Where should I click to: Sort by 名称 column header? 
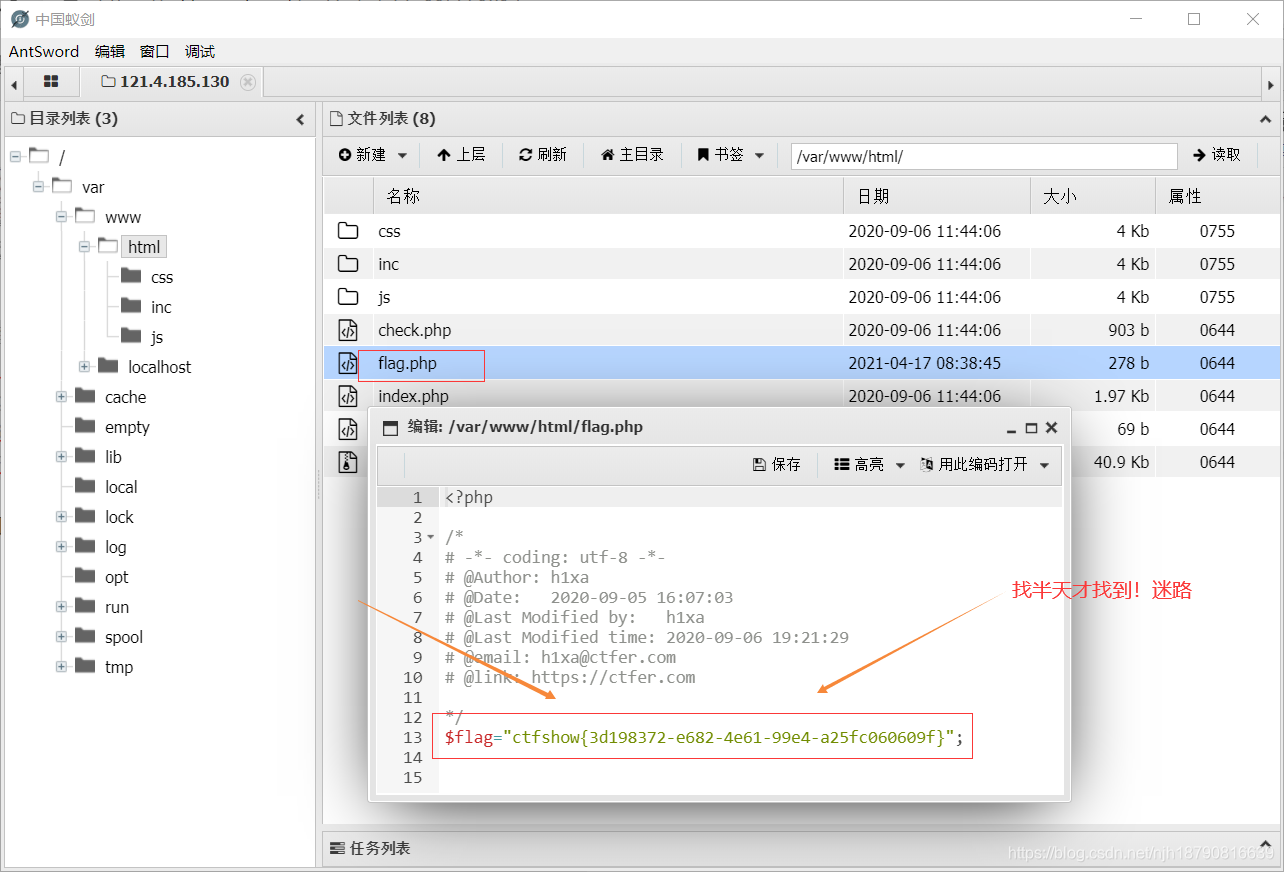click(x=608, y=196)
